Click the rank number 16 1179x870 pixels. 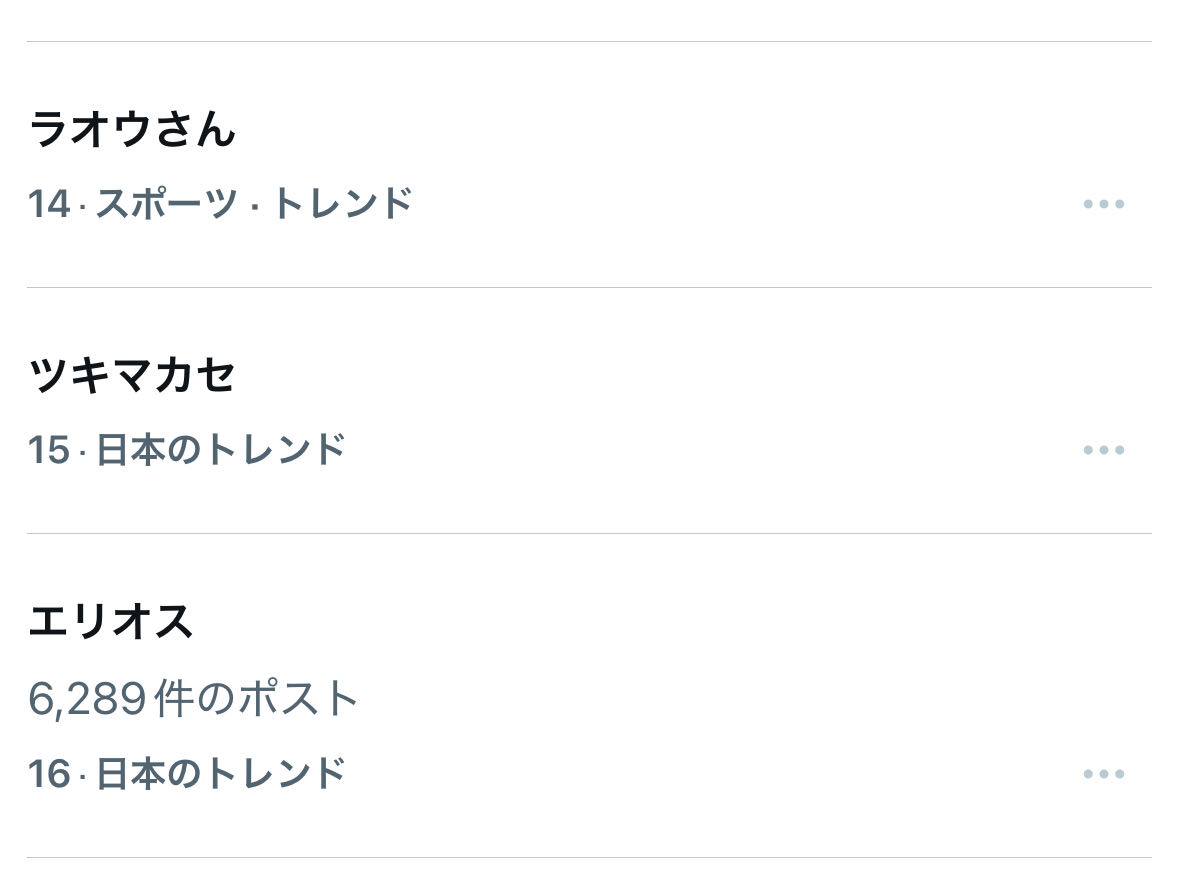tap(49, 774)
